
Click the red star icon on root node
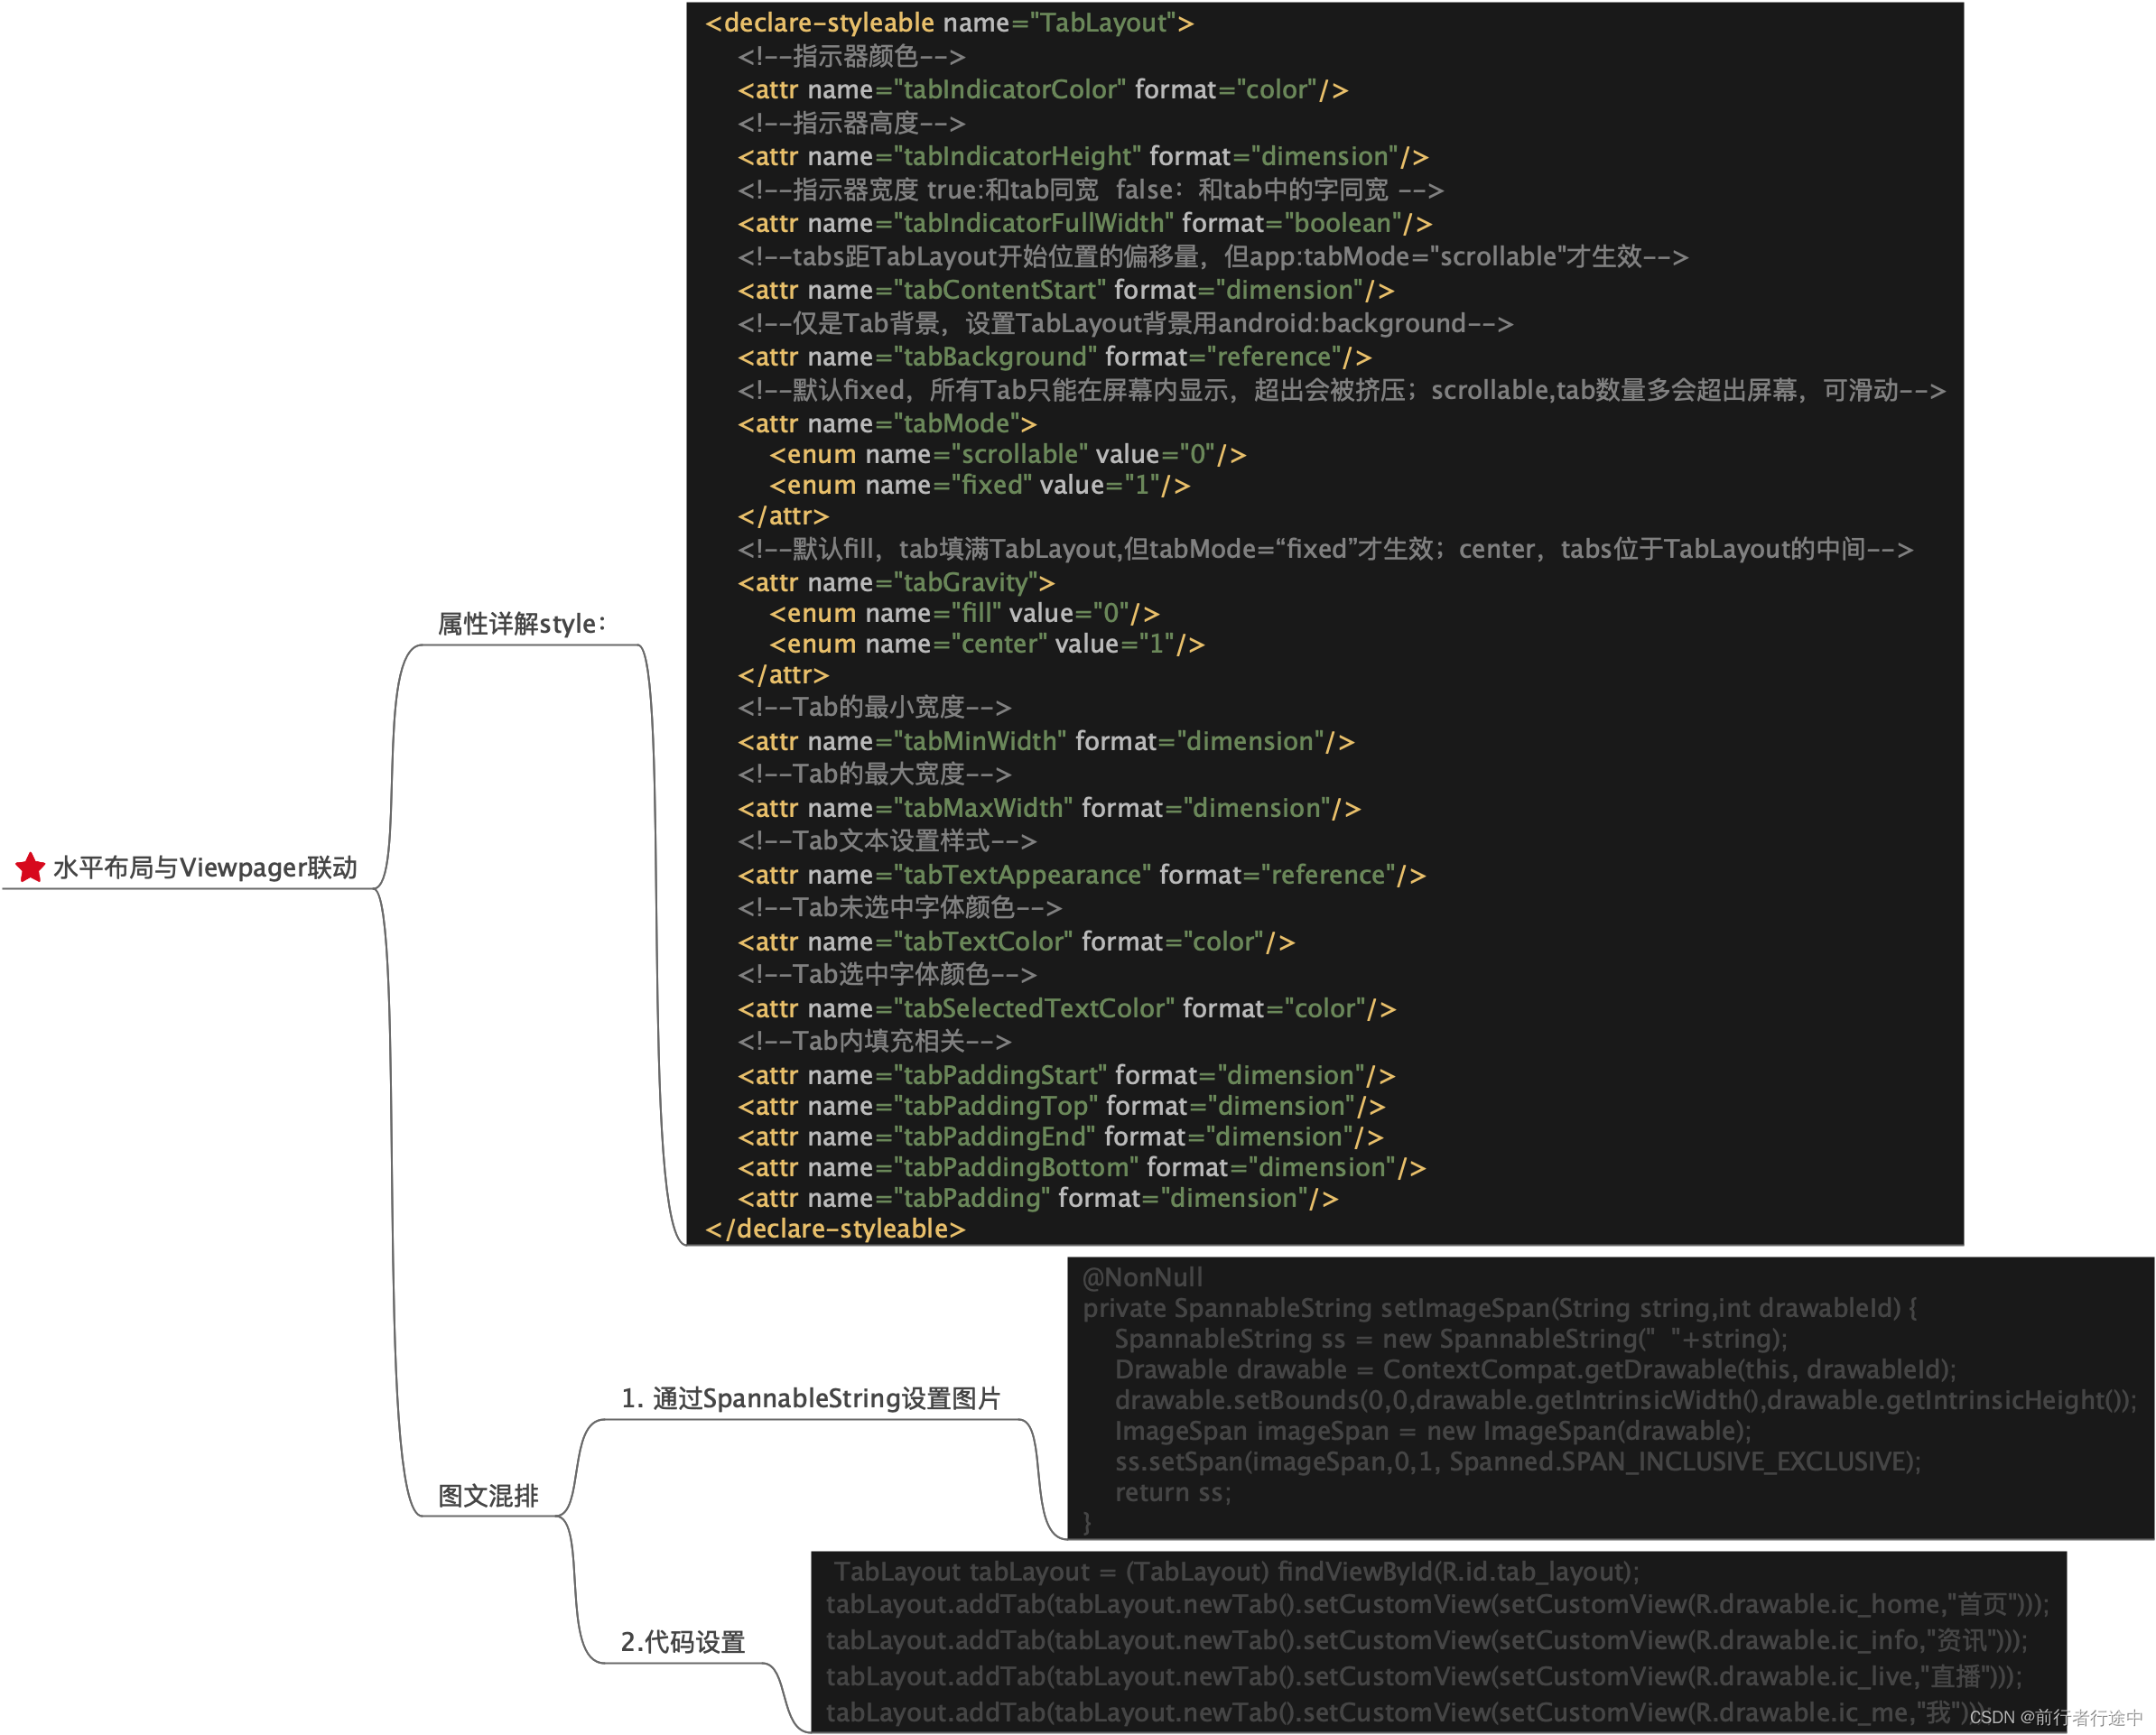30,867
